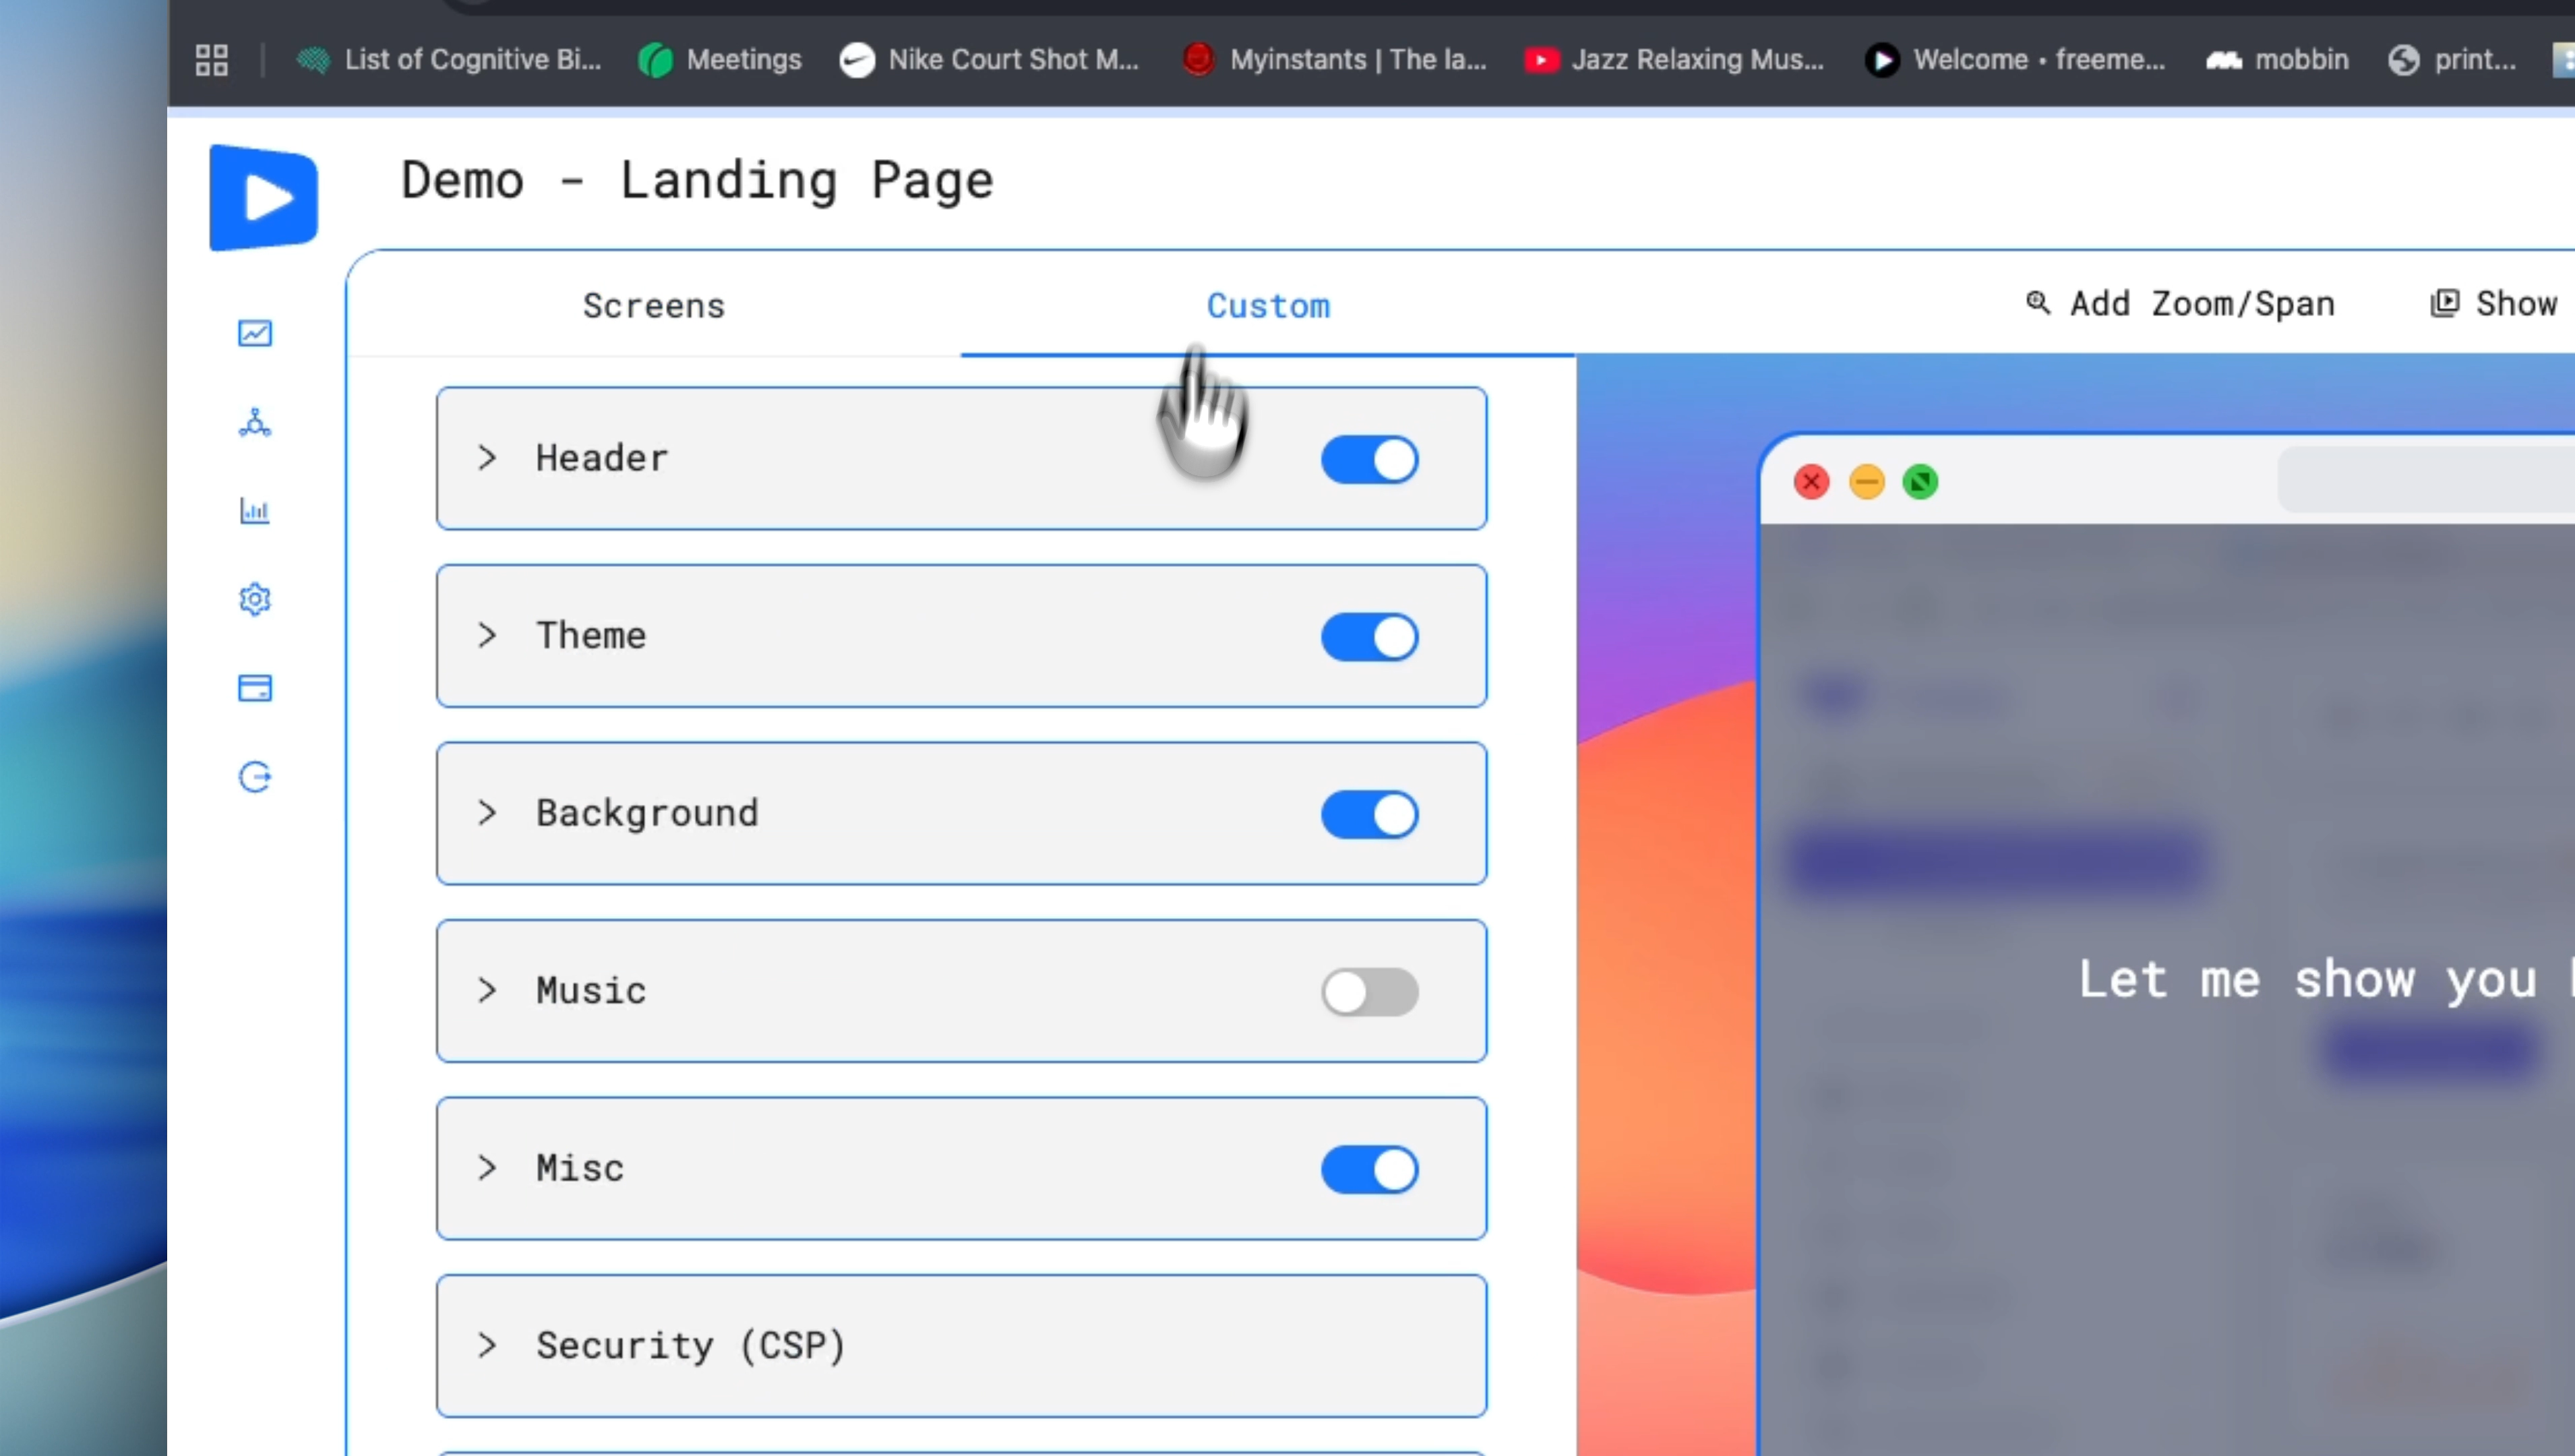Open the integrations nodes sidebar icon
2575x1456 pixels.
255,422
